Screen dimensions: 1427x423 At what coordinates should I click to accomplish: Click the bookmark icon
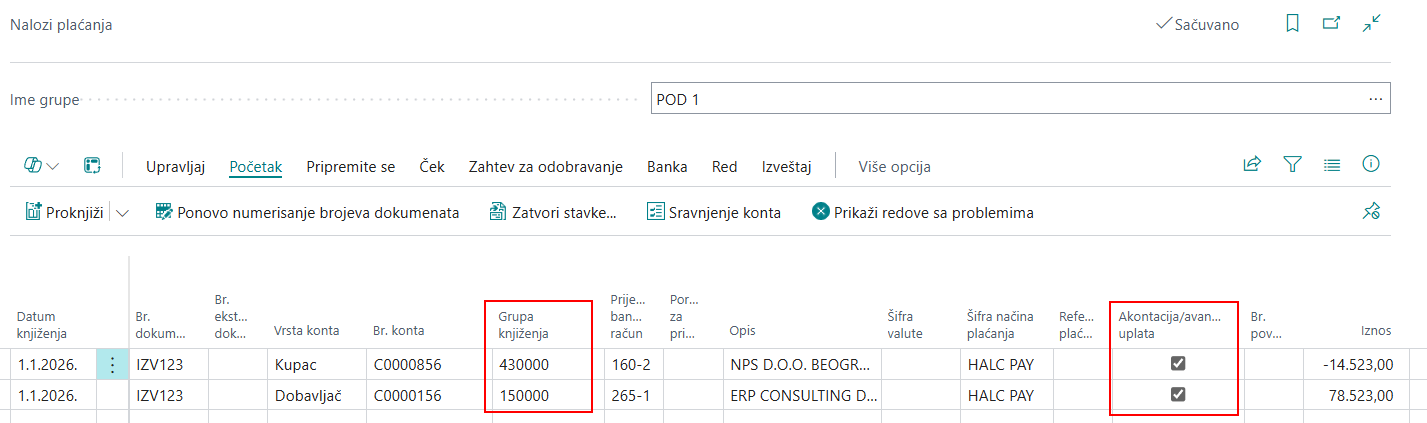coord(1292,24)
